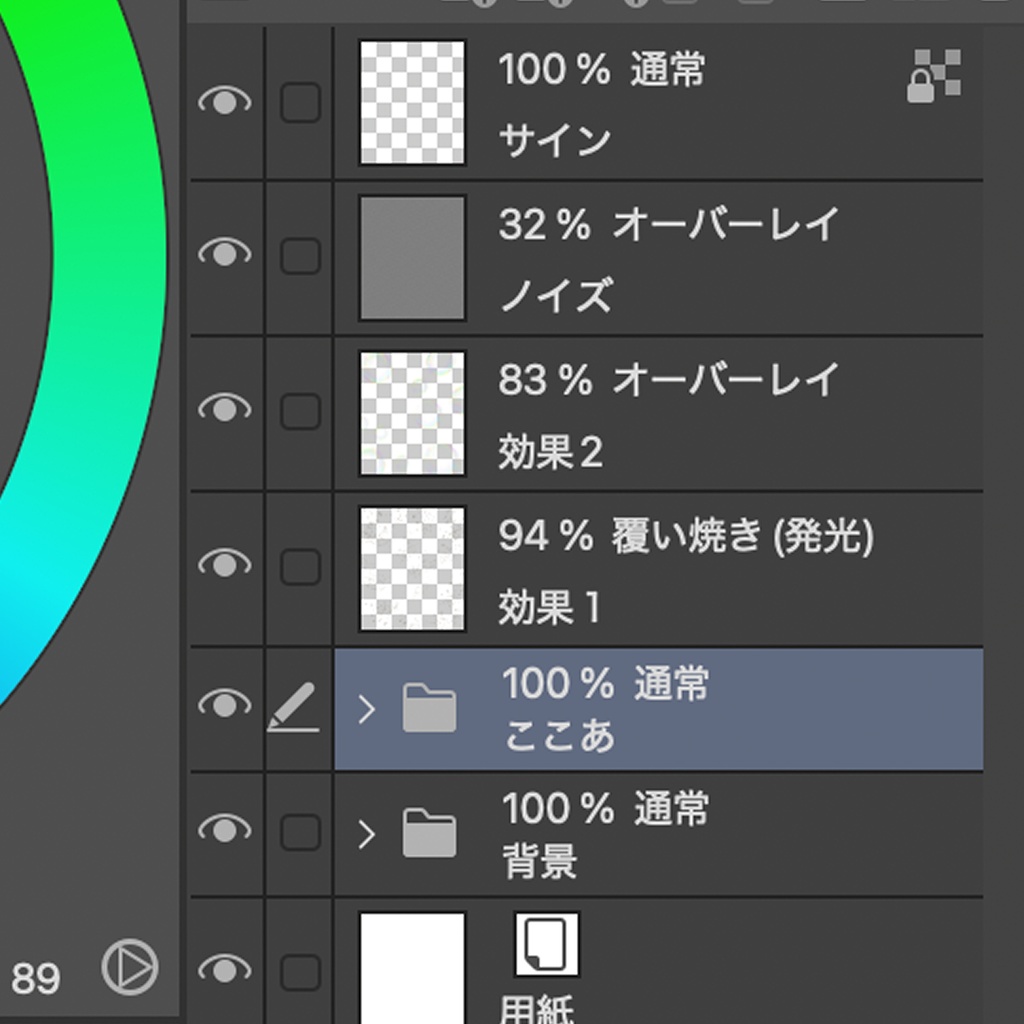Toggle visibility of 効果 1 layer
The width and height of the screenshot is (1024, 1024).
[224, 565]
